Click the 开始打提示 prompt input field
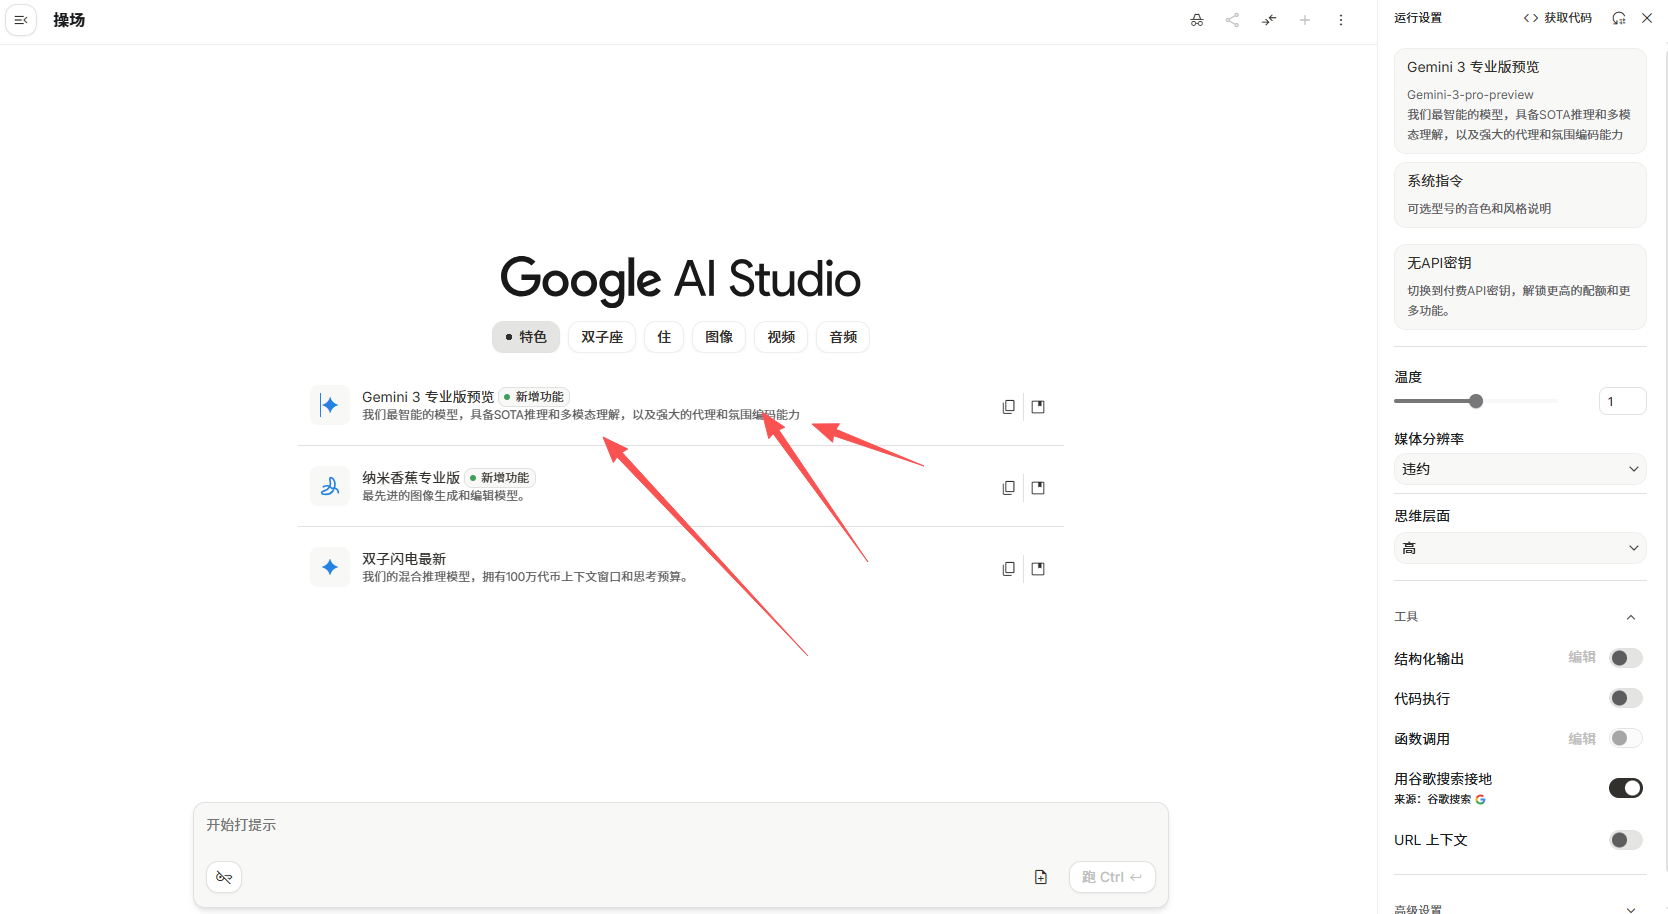The image size is (1668, 914). [680, 825]
